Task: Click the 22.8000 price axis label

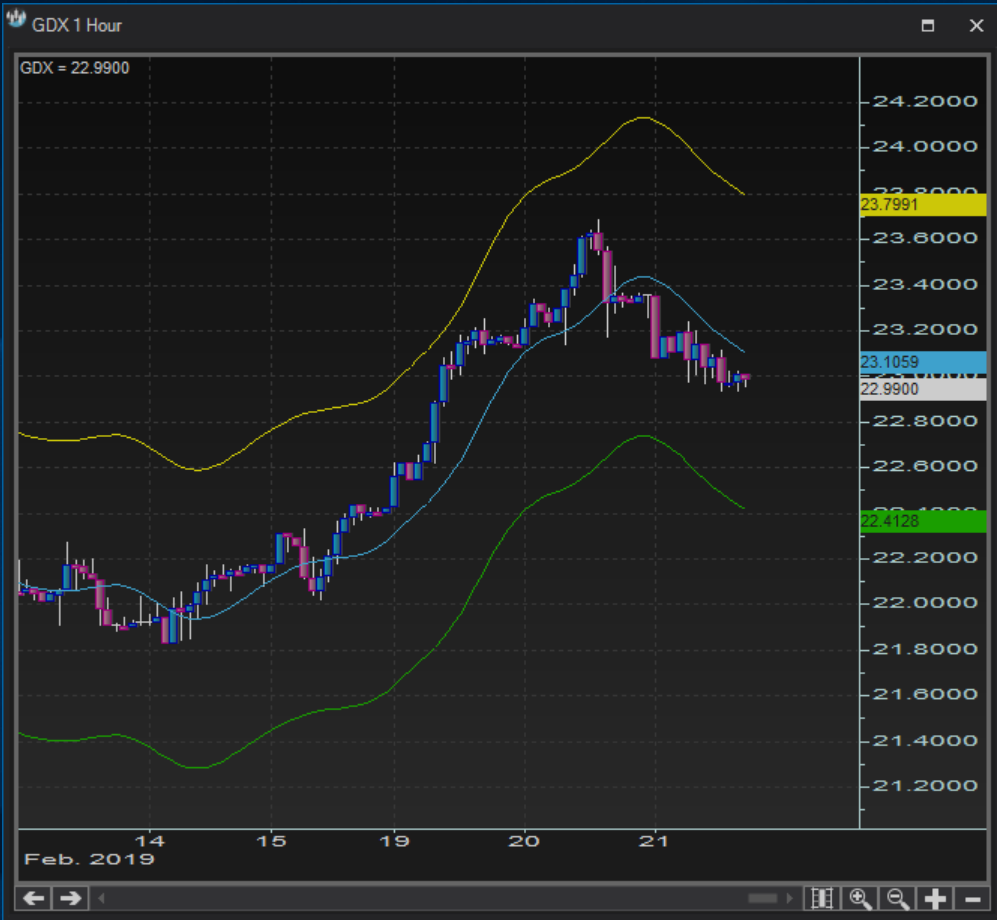Action: (925, 422)
